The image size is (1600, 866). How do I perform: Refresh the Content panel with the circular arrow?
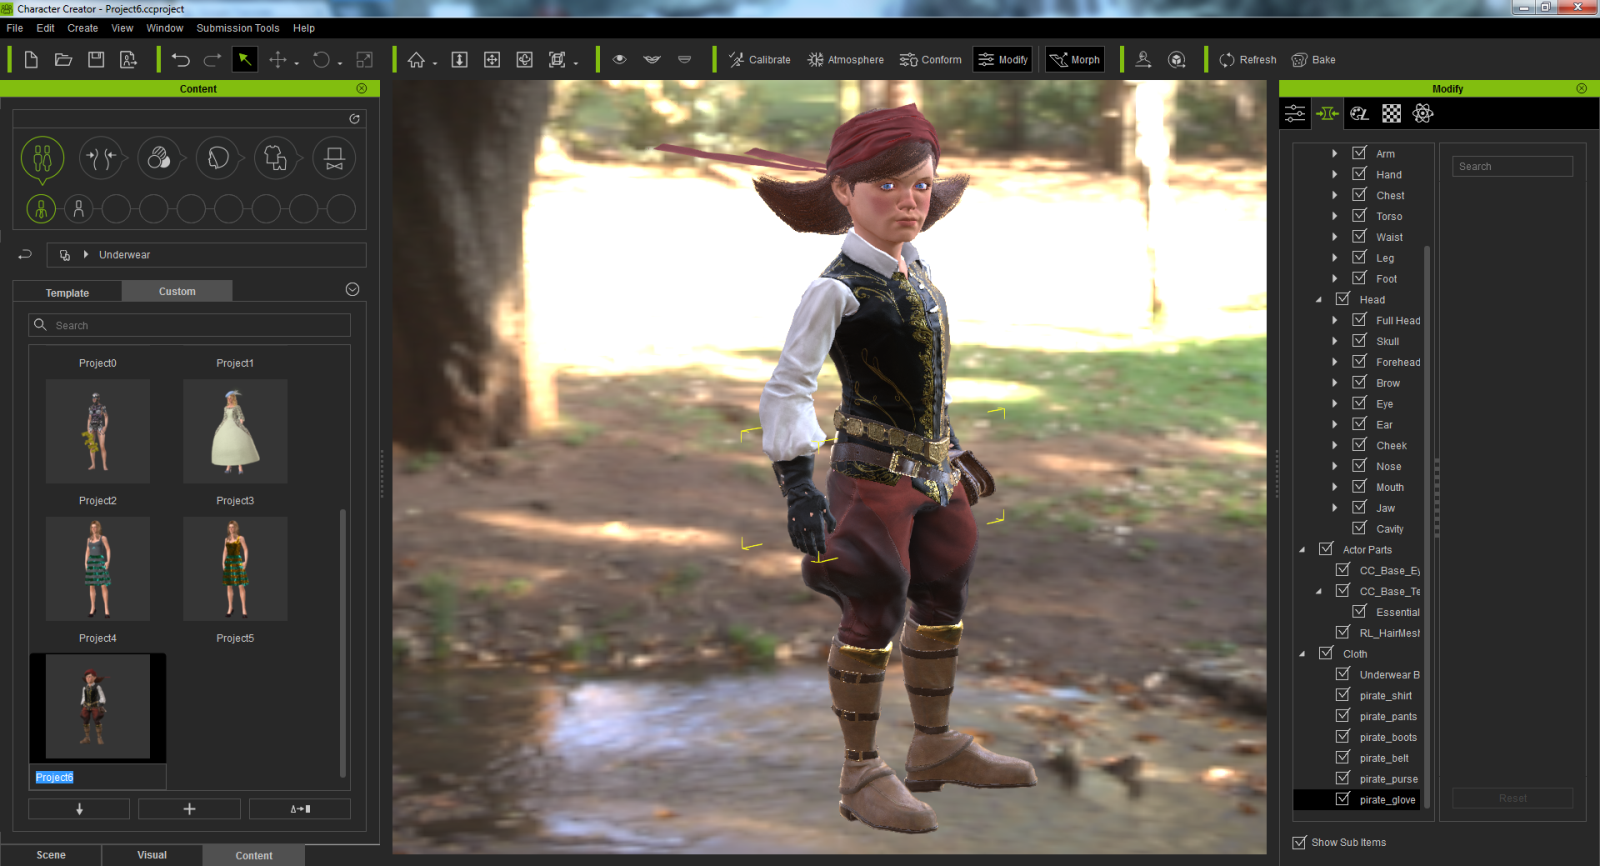(354, 119)
